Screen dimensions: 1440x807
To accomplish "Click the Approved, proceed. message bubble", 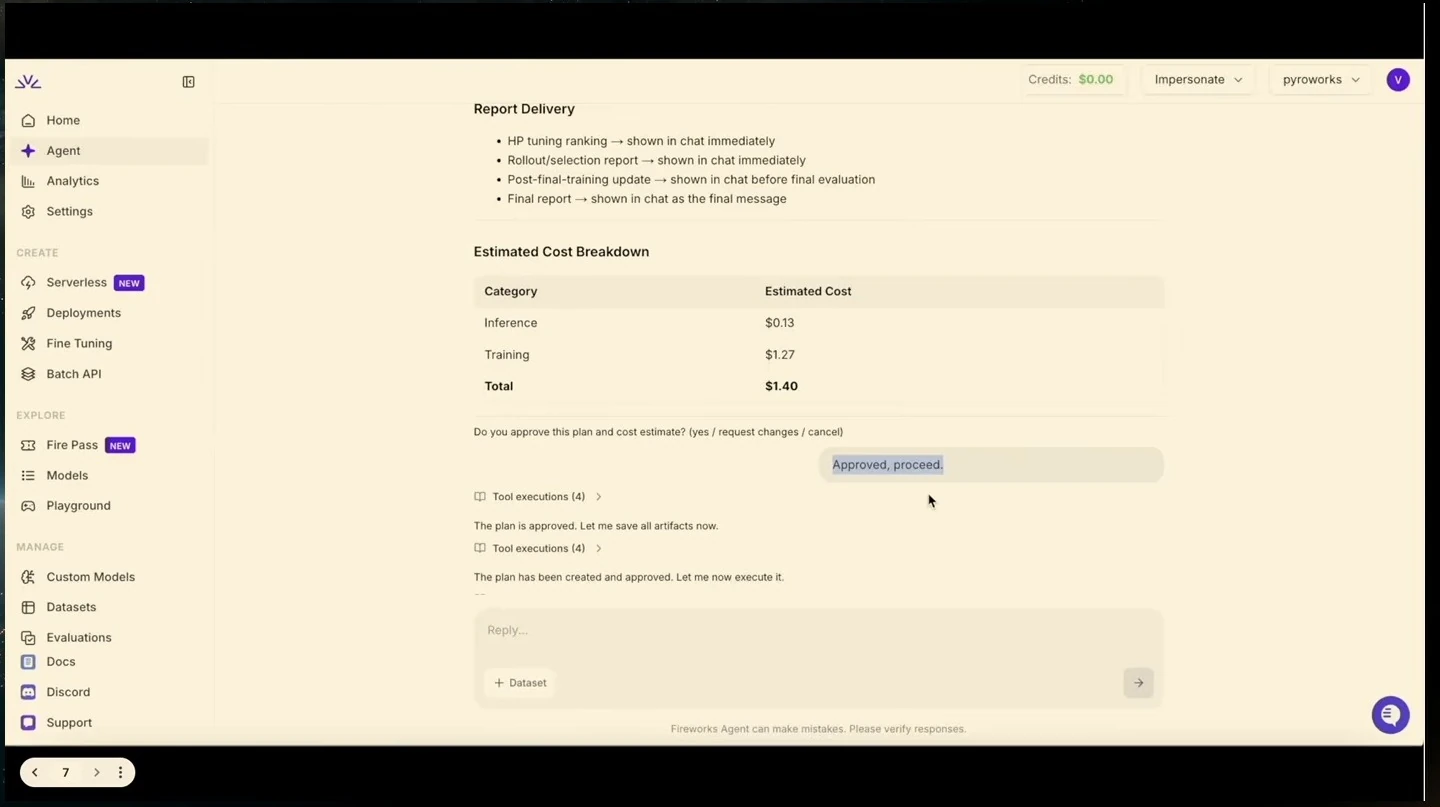I will [x=991, y=465].
